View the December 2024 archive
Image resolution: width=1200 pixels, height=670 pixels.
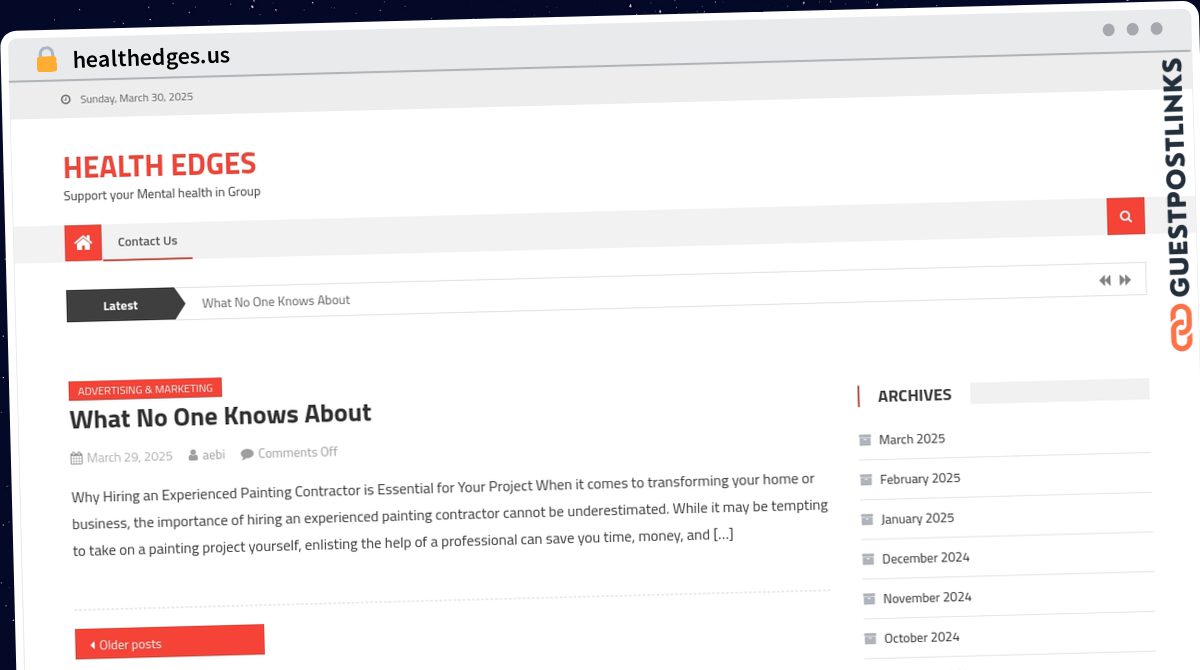(x=925, y=558)
